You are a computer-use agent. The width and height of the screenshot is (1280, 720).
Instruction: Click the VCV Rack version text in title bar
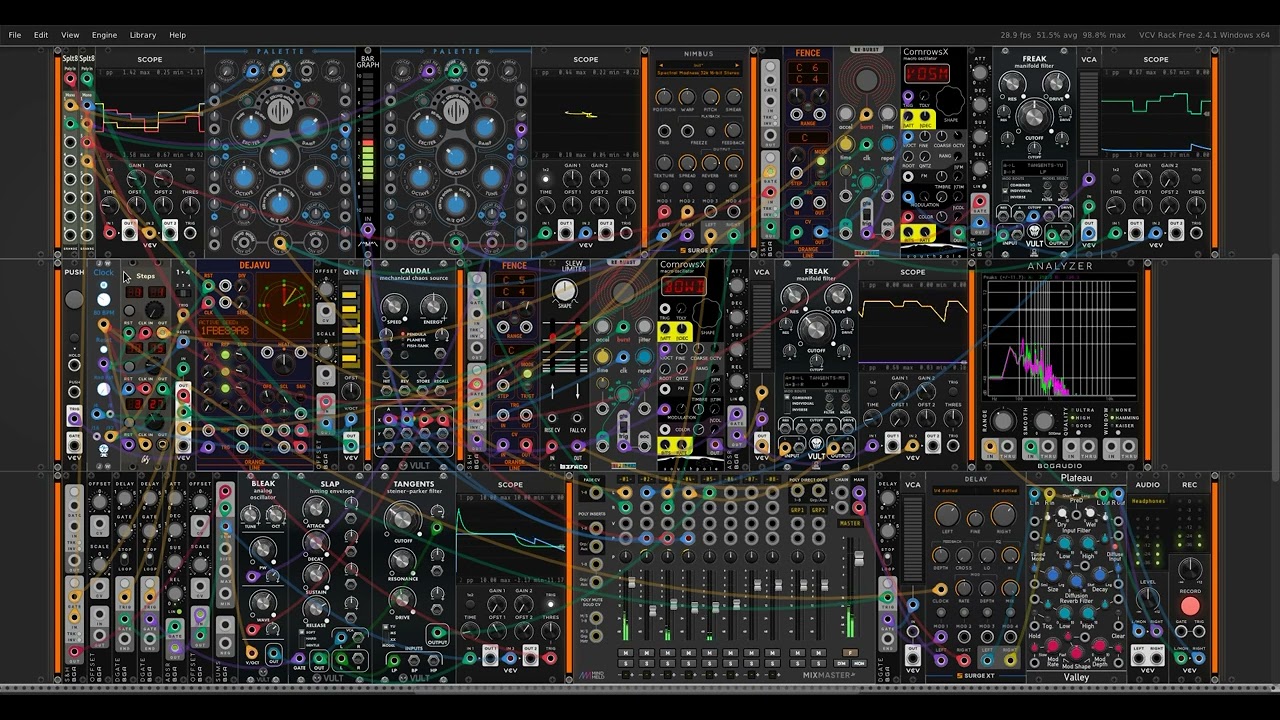pyautogui.click(x=1204, y=35)
